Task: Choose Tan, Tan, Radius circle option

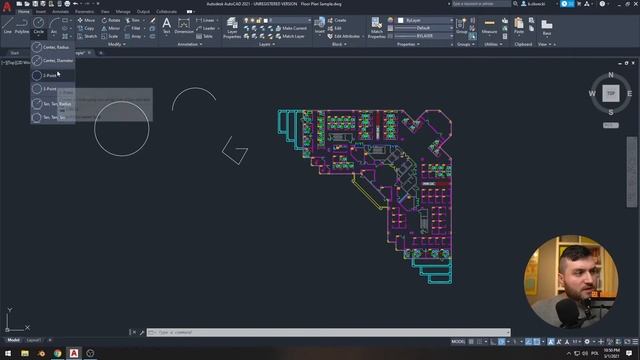Action: (53, 104)
